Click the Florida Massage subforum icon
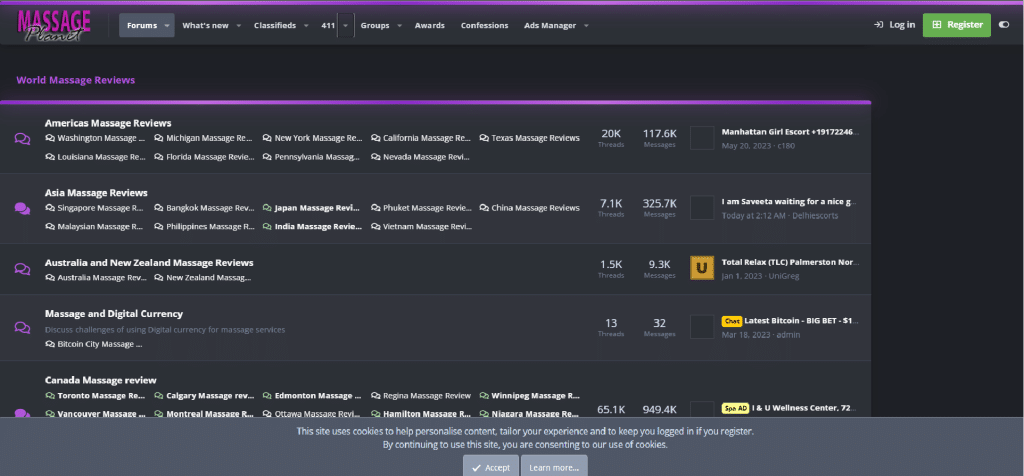The width and height of the screenshot is (1024, 476). (159, 157)
